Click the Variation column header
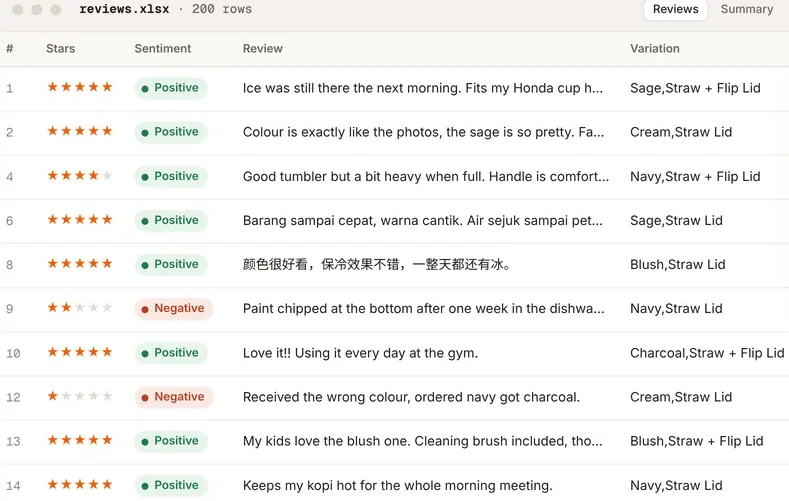 coord(655,48)
